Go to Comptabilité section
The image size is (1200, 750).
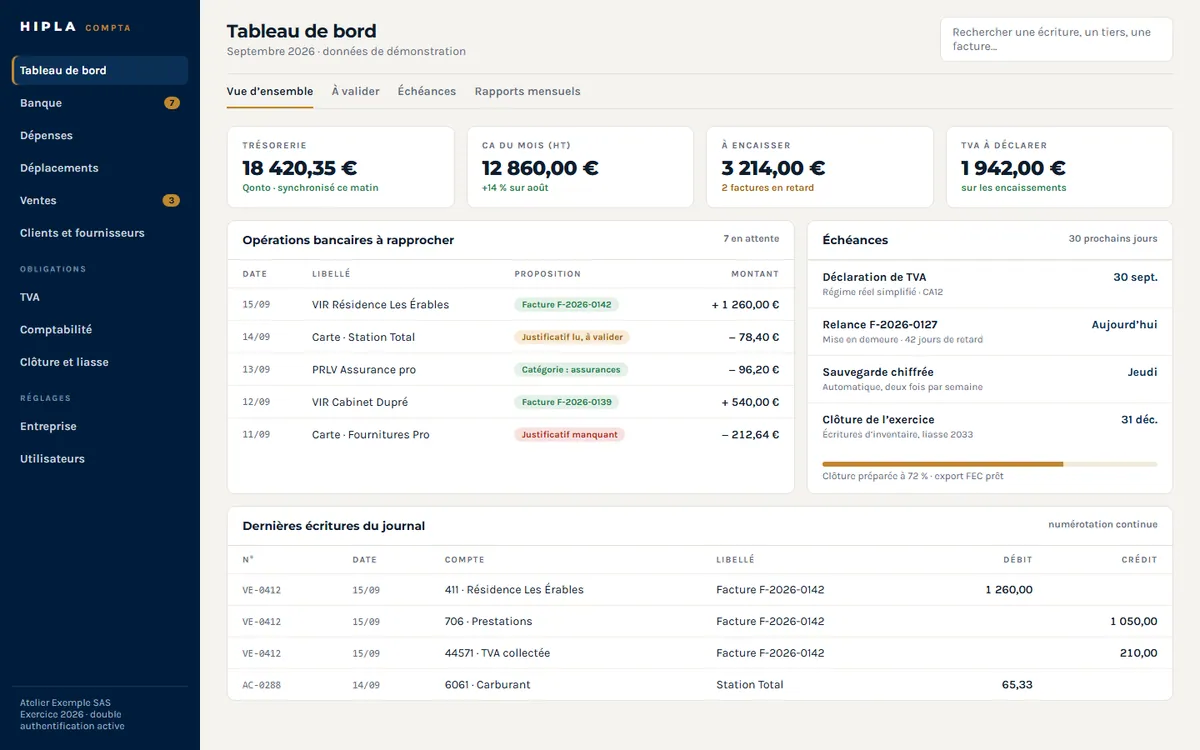tap(100, 330)
